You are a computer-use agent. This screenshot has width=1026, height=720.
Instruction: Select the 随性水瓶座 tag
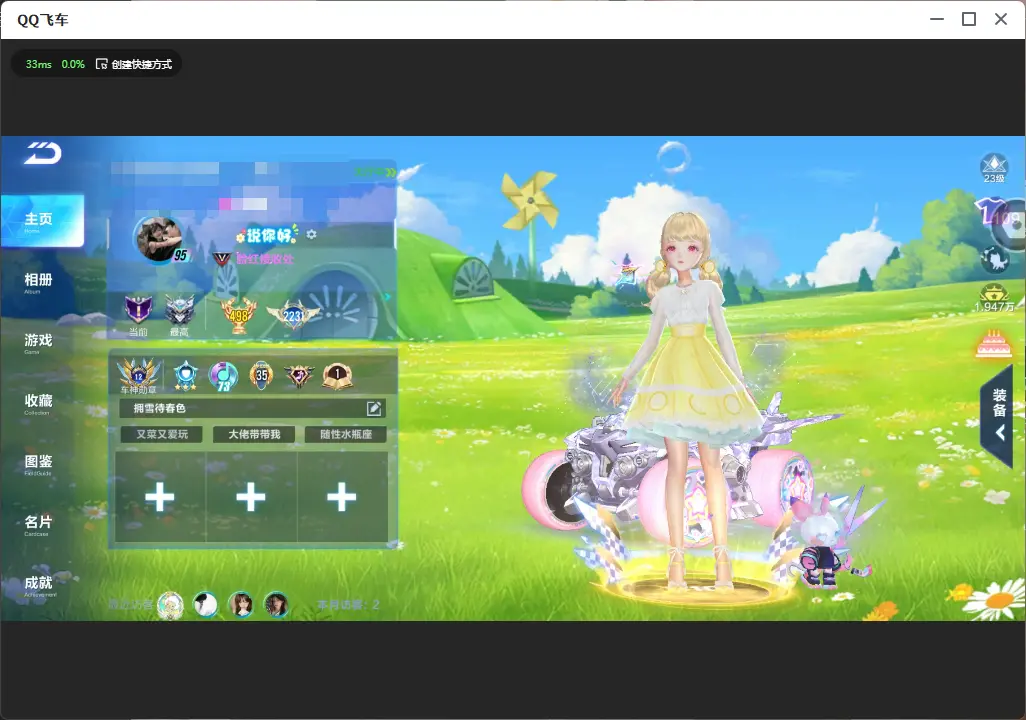click(x=345, y=434)
